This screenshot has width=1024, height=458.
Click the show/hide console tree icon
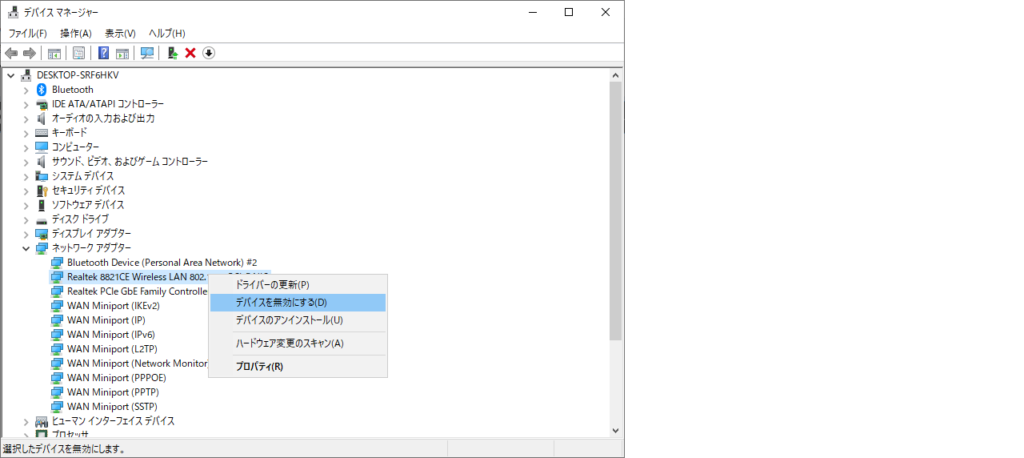(54, 53)
